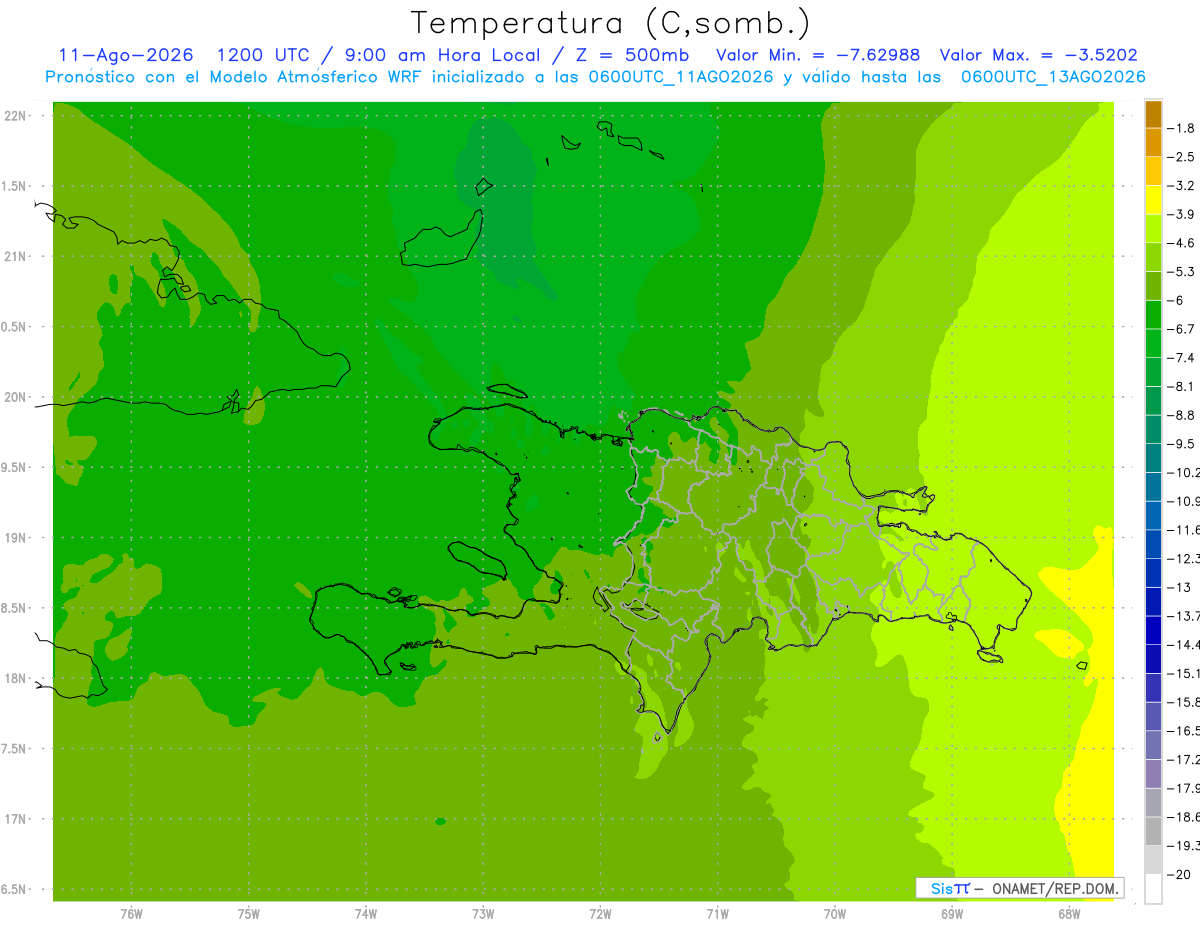Select the '-8.1' colorbar value
Viewport: 1200px width, 927px height.
point(1181,386)
